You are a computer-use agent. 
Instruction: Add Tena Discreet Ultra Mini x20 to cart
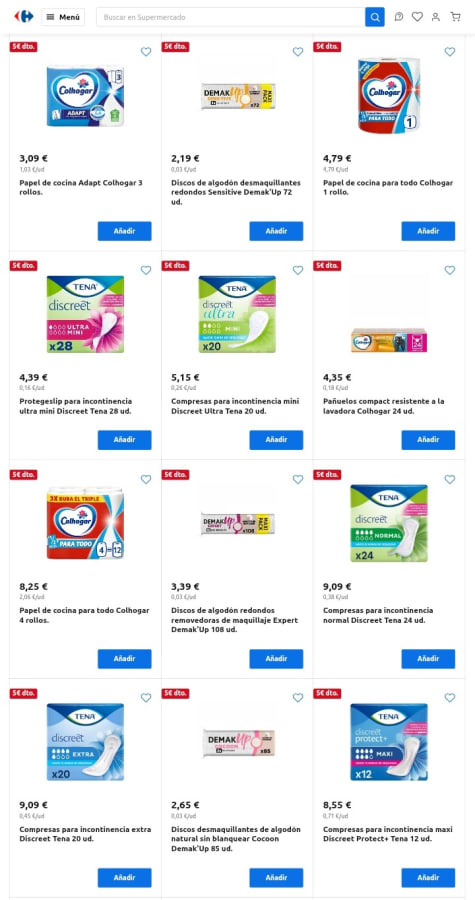coord(276,440)
